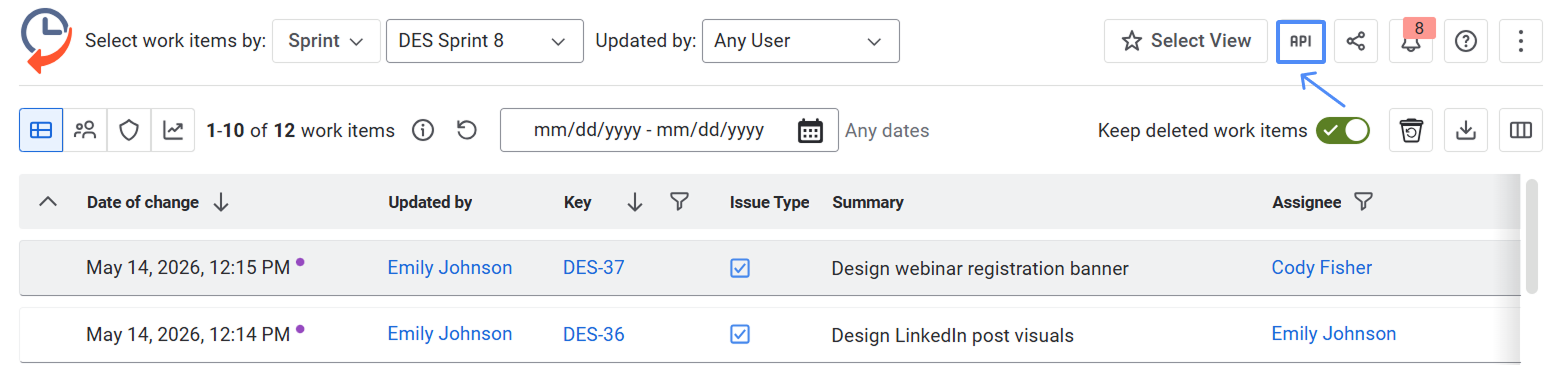Open the DES Sprint 8 dropdown
Image resolution: width=1556 pixels, height=365 pixels.
(x=485, y=41)
